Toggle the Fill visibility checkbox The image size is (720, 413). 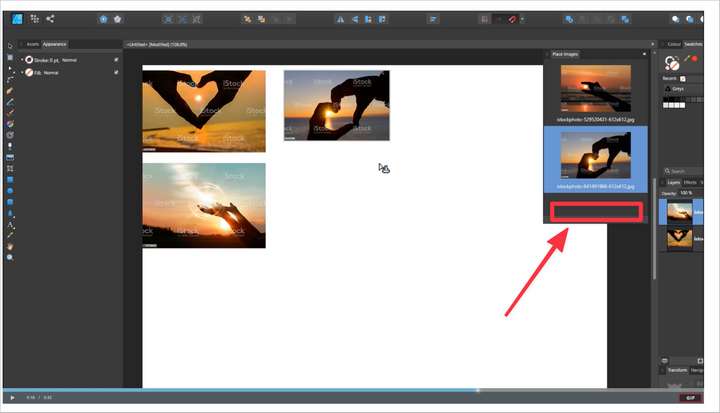coord(116,72)
